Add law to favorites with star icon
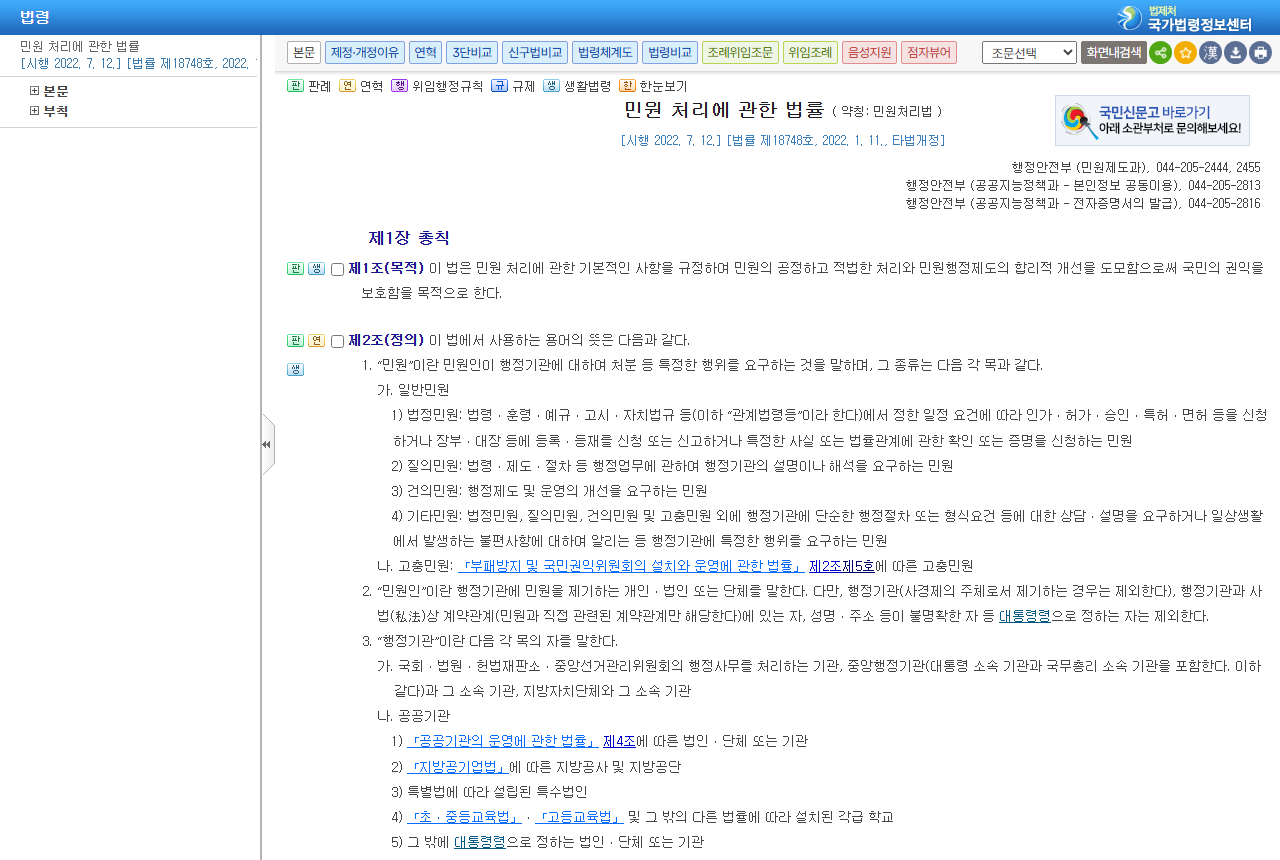 click(1185, 53)
